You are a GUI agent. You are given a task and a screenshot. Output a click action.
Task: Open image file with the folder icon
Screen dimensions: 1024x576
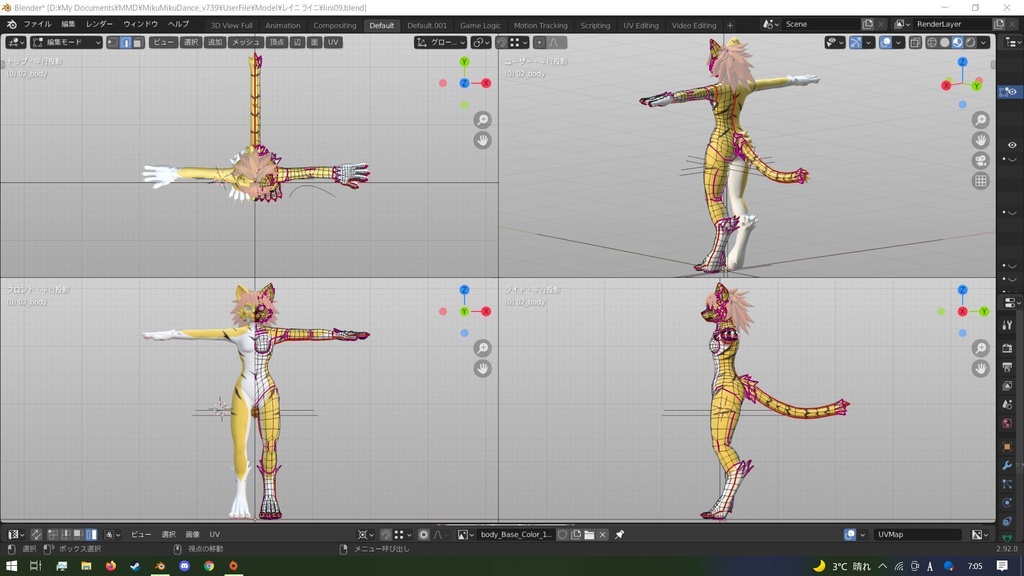pos(589,534)
